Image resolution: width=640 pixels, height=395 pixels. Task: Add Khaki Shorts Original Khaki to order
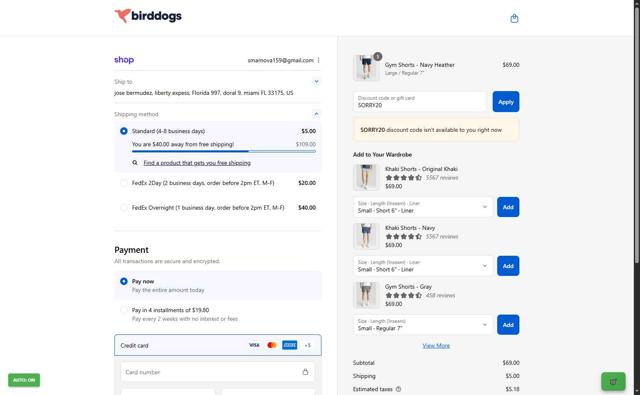coord(508,207)
